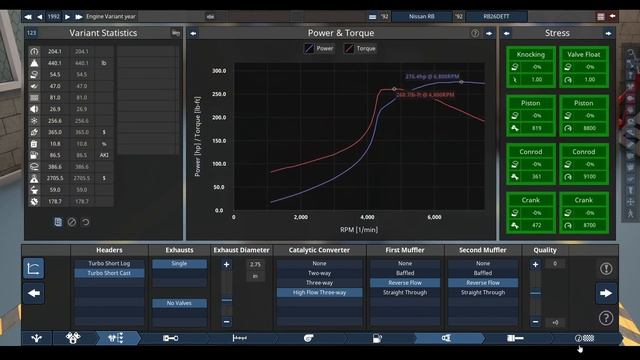This screenshot has height=360, width=640.
Task: Select the Conrod RPM stress tile (9100)
Action: (584, 164)
